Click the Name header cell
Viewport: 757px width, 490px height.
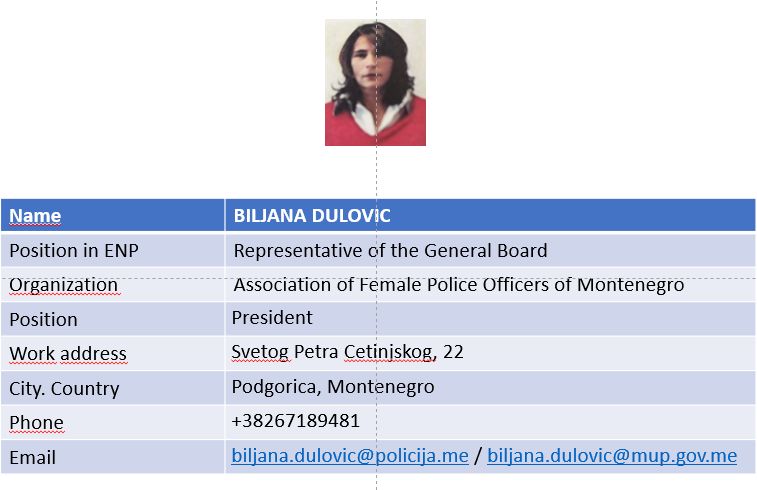[x=112, y=215]
